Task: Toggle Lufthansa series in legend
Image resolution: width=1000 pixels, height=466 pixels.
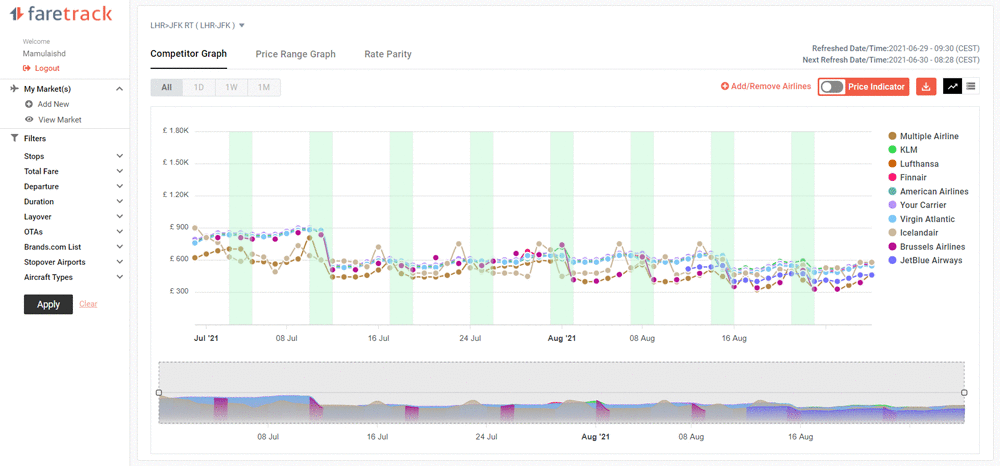Action: coord(913,164)
